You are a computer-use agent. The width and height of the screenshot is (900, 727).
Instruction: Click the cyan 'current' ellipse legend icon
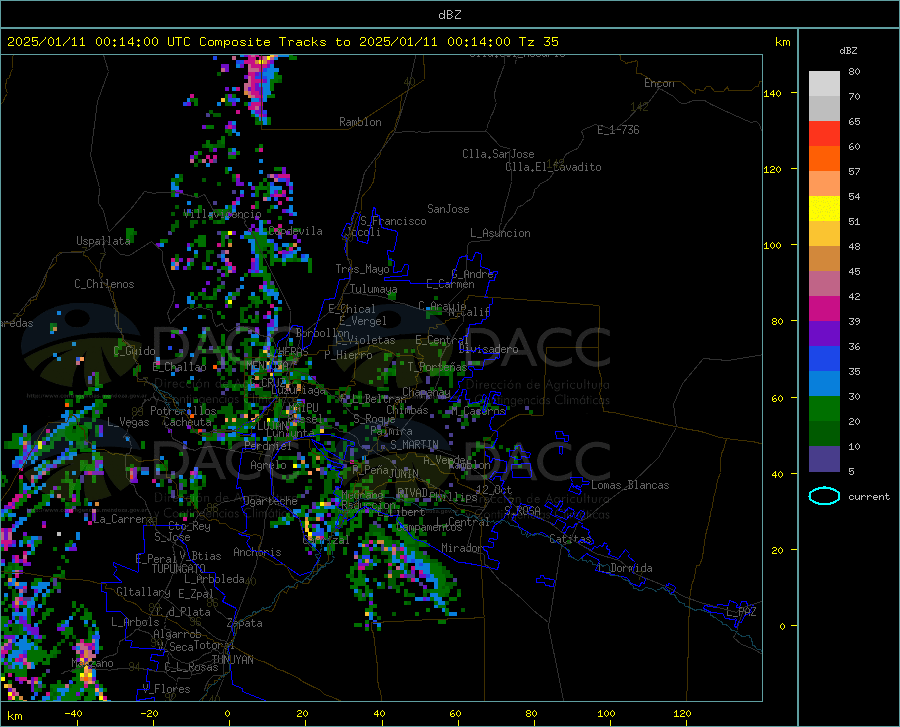click(824, 496)
